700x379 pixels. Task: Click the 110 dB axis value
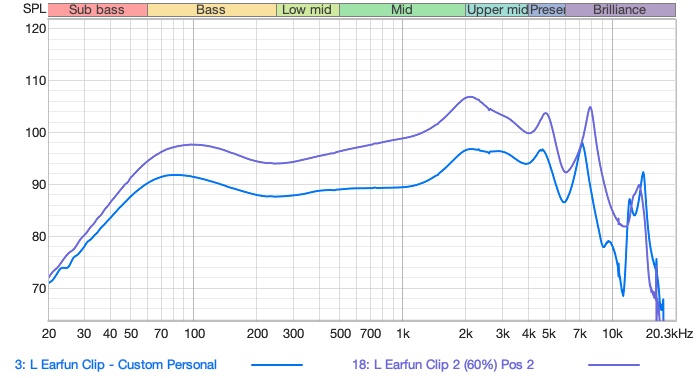[x=35, y=81]
